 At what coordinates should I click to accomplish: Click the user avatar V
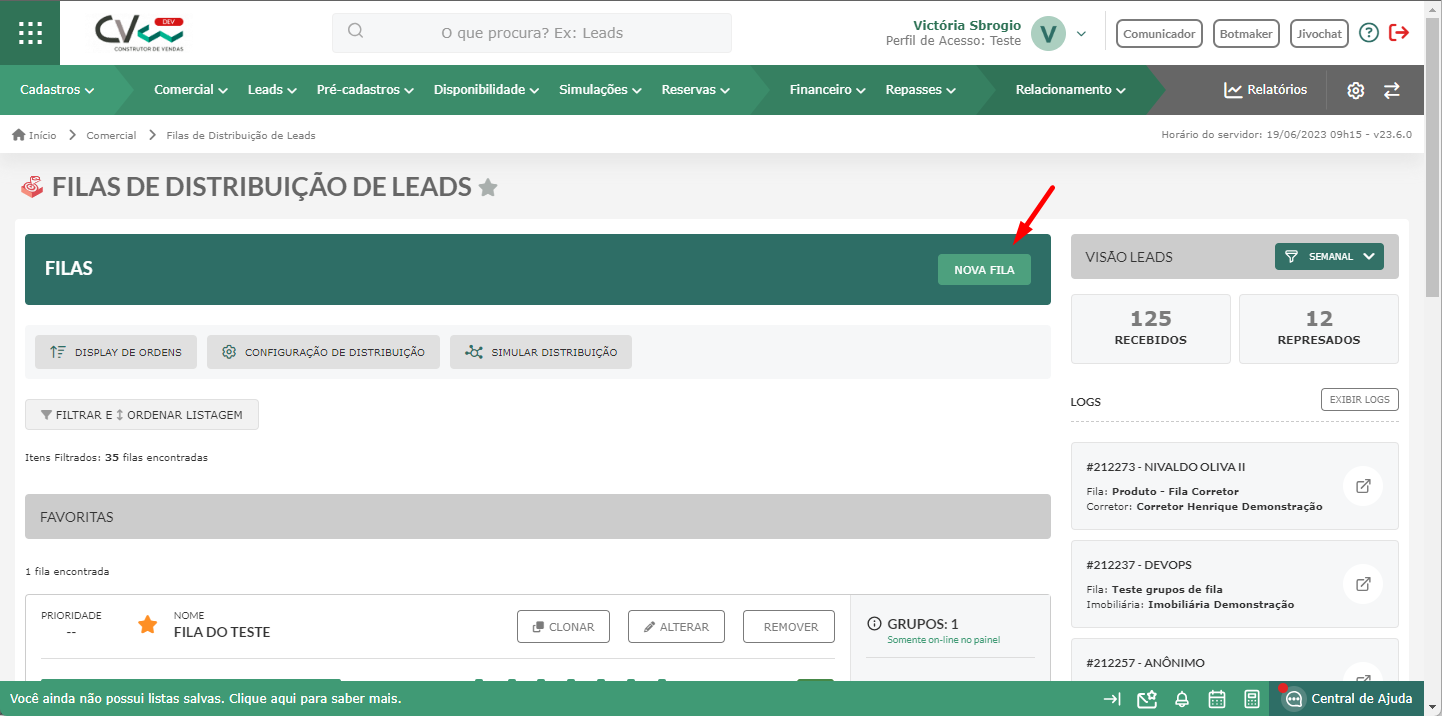1048,33
